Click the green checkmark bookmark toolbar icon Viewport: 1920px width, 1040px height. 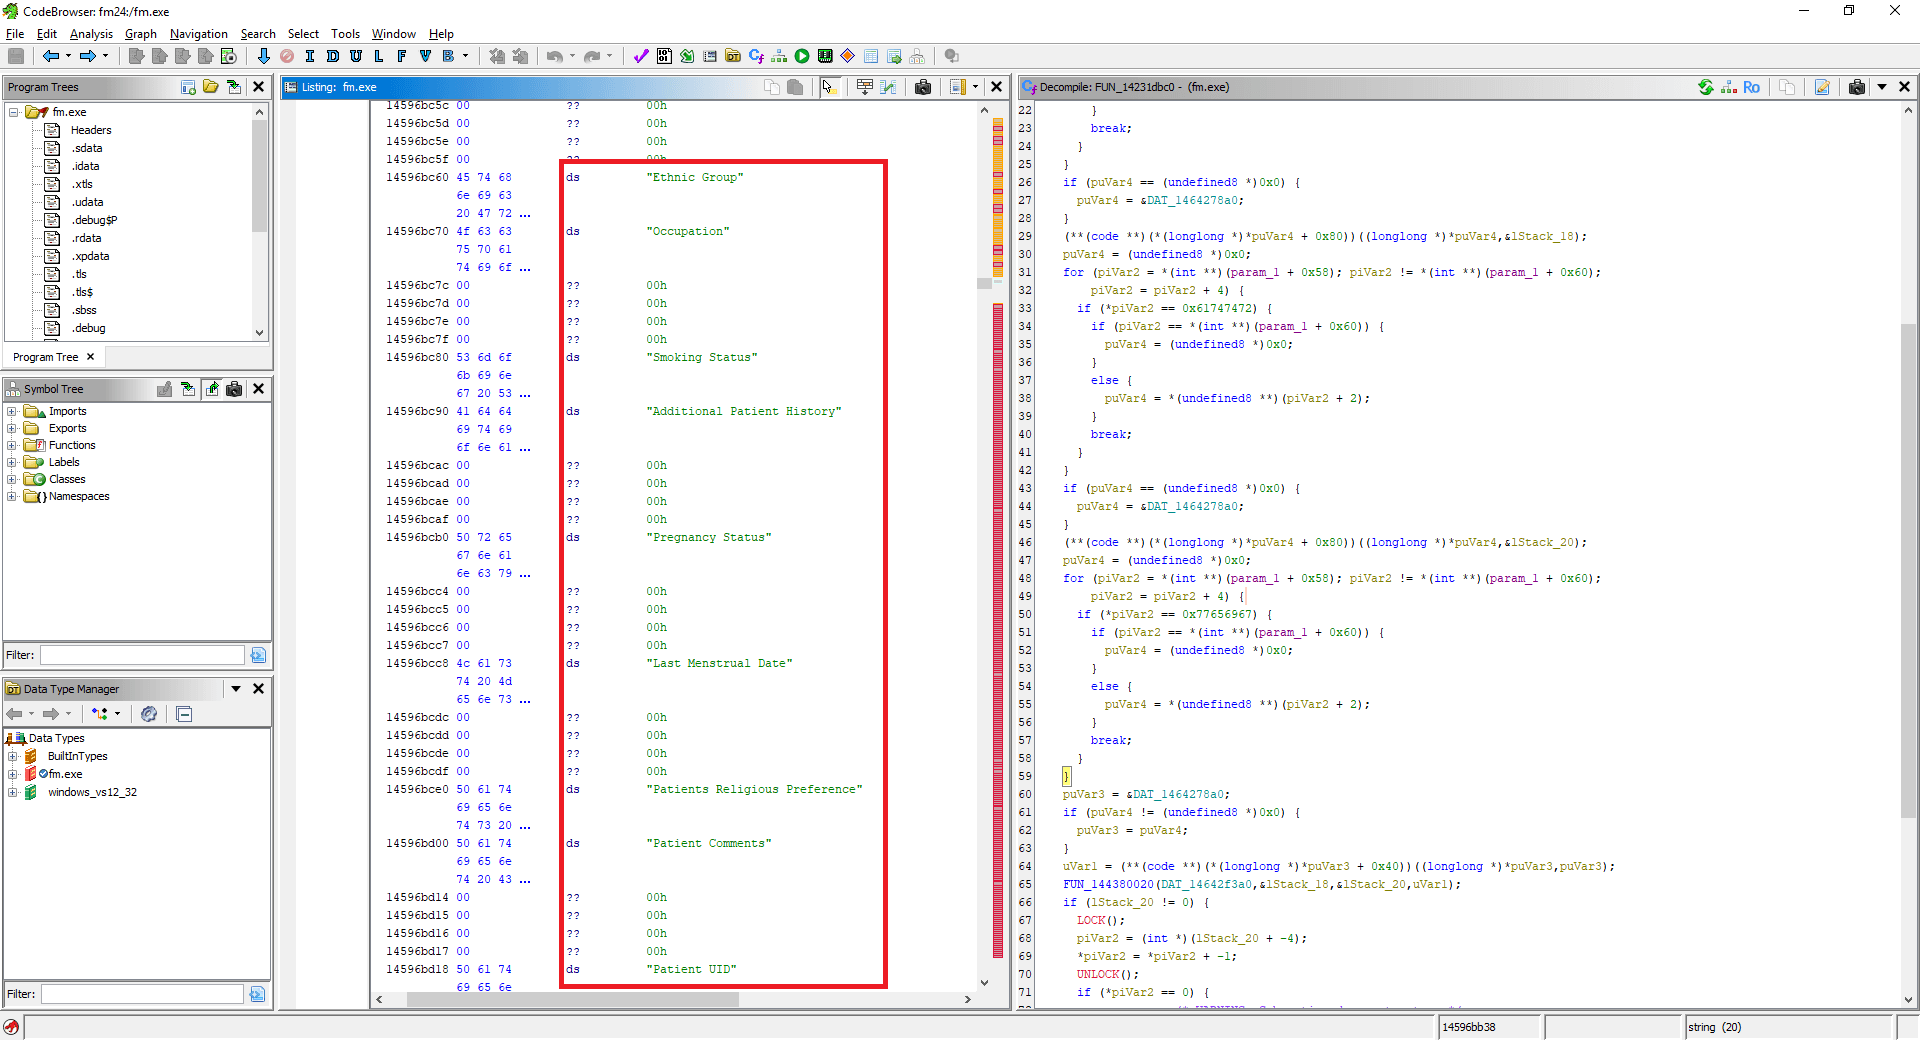(641, 56)
